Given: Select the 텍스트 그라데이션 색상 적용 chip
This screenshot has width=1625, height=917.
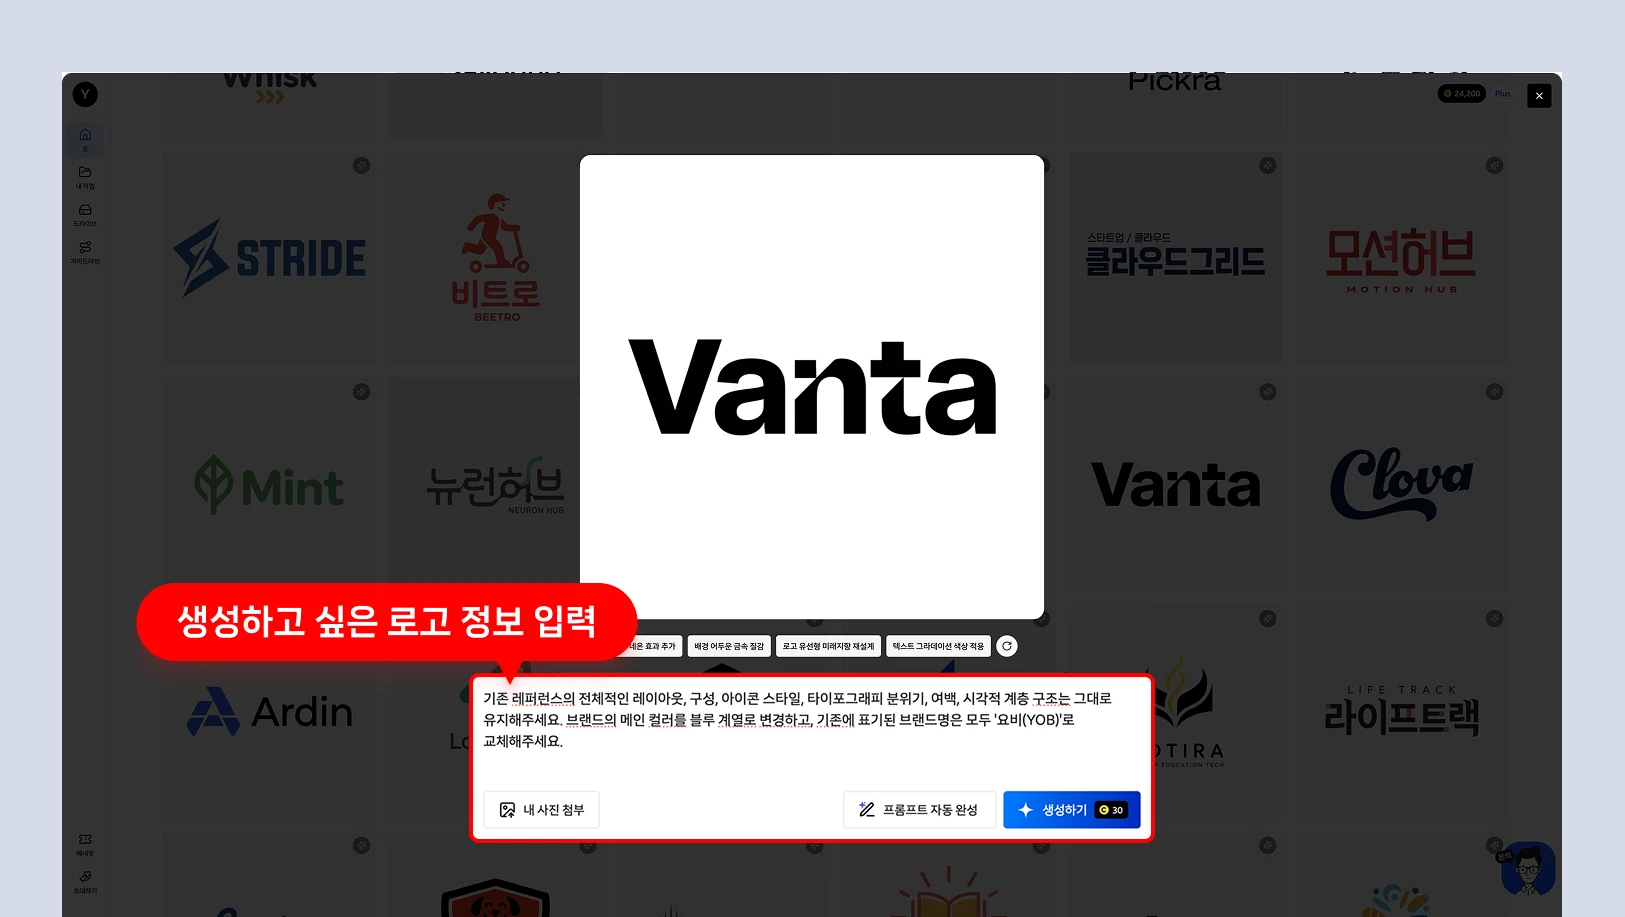Looking at the screenshot, I should click(938, 646).
